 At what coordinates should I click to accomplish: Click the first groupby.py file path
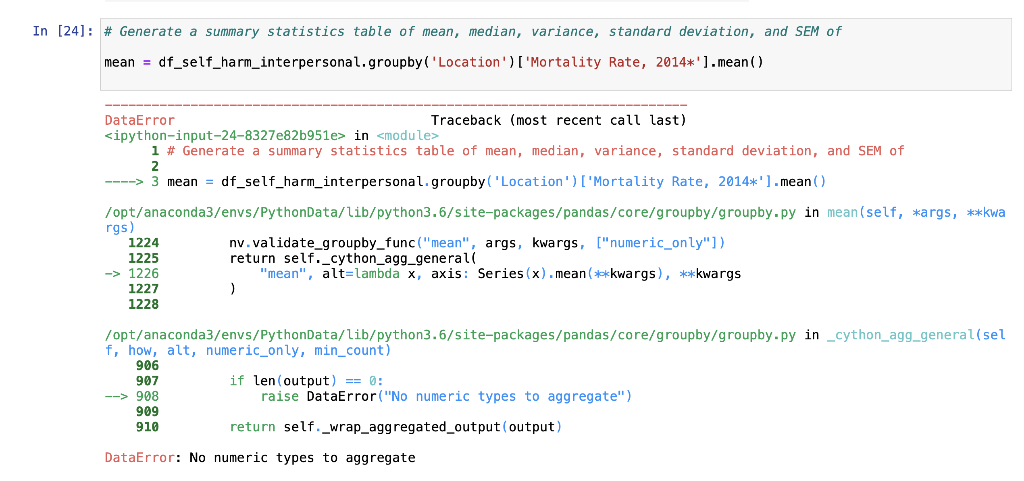click(450, 213)
